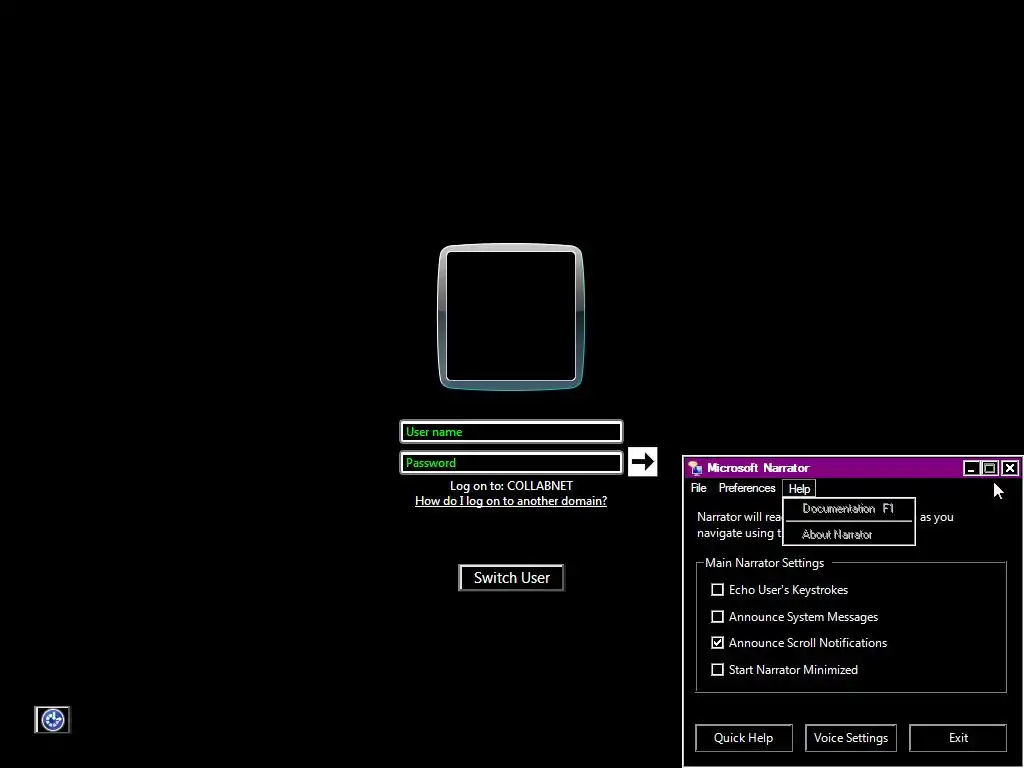Focus the Password field
Viewport: 1024px width, 768px height.
click(x=511, y=462)
